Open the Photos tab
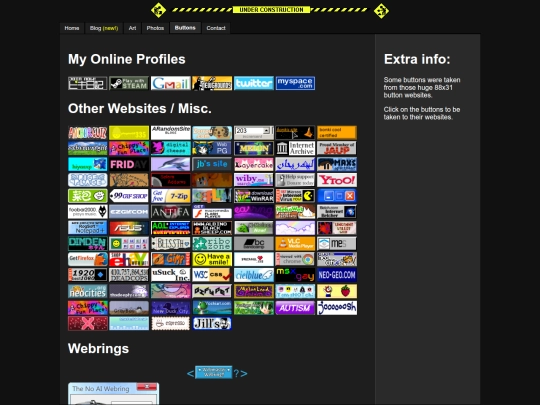 (155, 28)
